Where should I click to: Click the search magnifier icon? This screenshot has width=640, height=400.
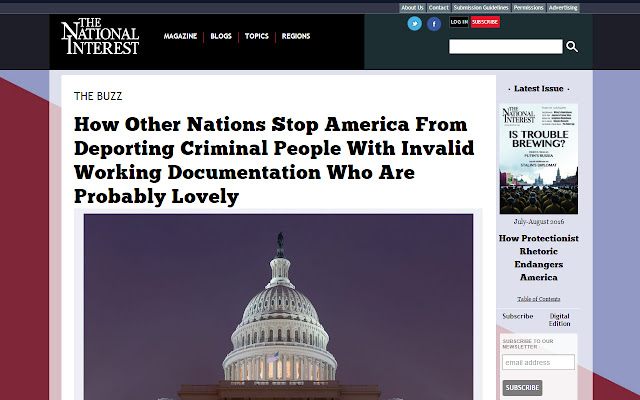click(572, 47)
